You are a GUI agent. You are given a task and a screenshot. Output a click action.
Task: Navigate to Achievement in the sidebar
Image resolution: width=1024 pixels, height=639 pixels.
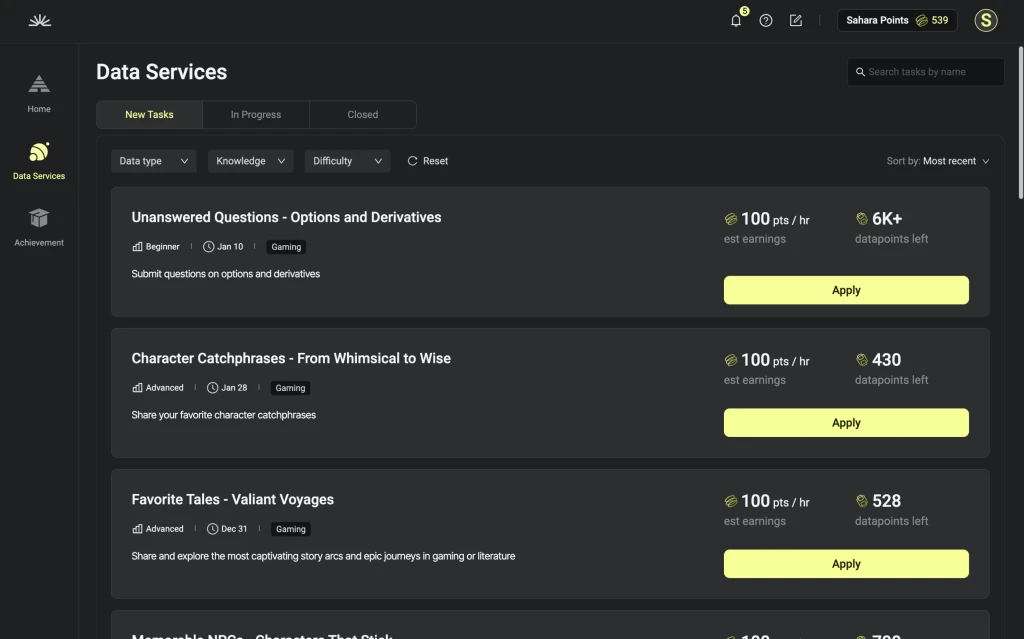coord(38,226)
